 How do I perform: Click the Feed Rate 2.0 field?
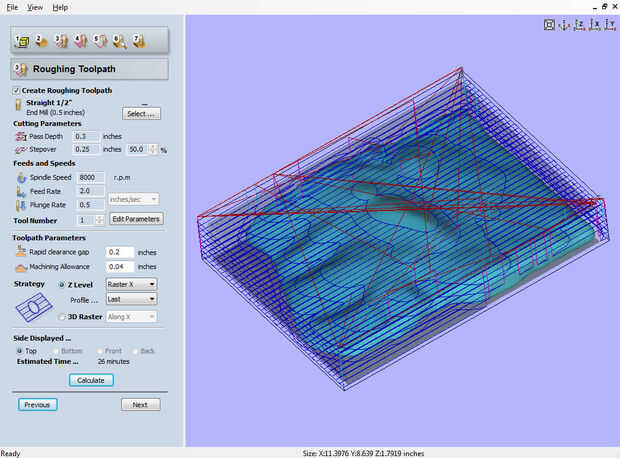pos(91,191)
